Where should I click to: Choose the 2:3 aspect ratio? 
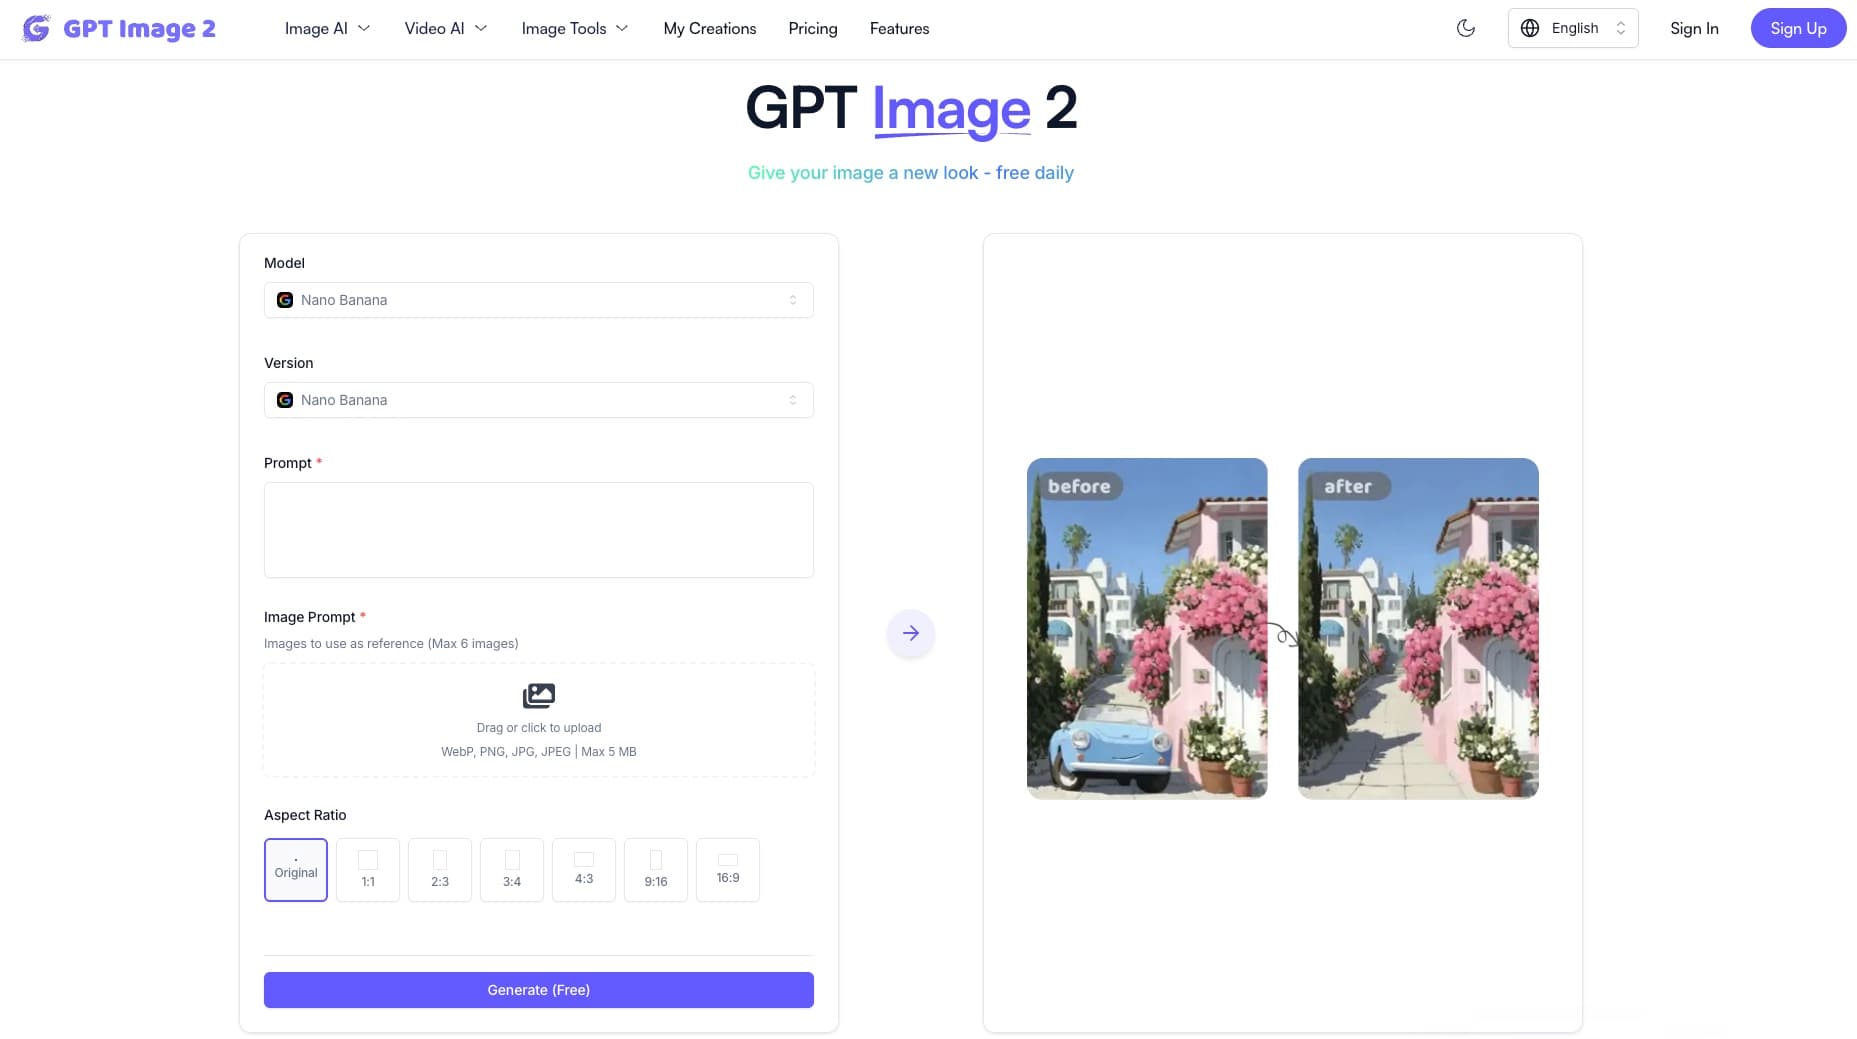[440, 870]
